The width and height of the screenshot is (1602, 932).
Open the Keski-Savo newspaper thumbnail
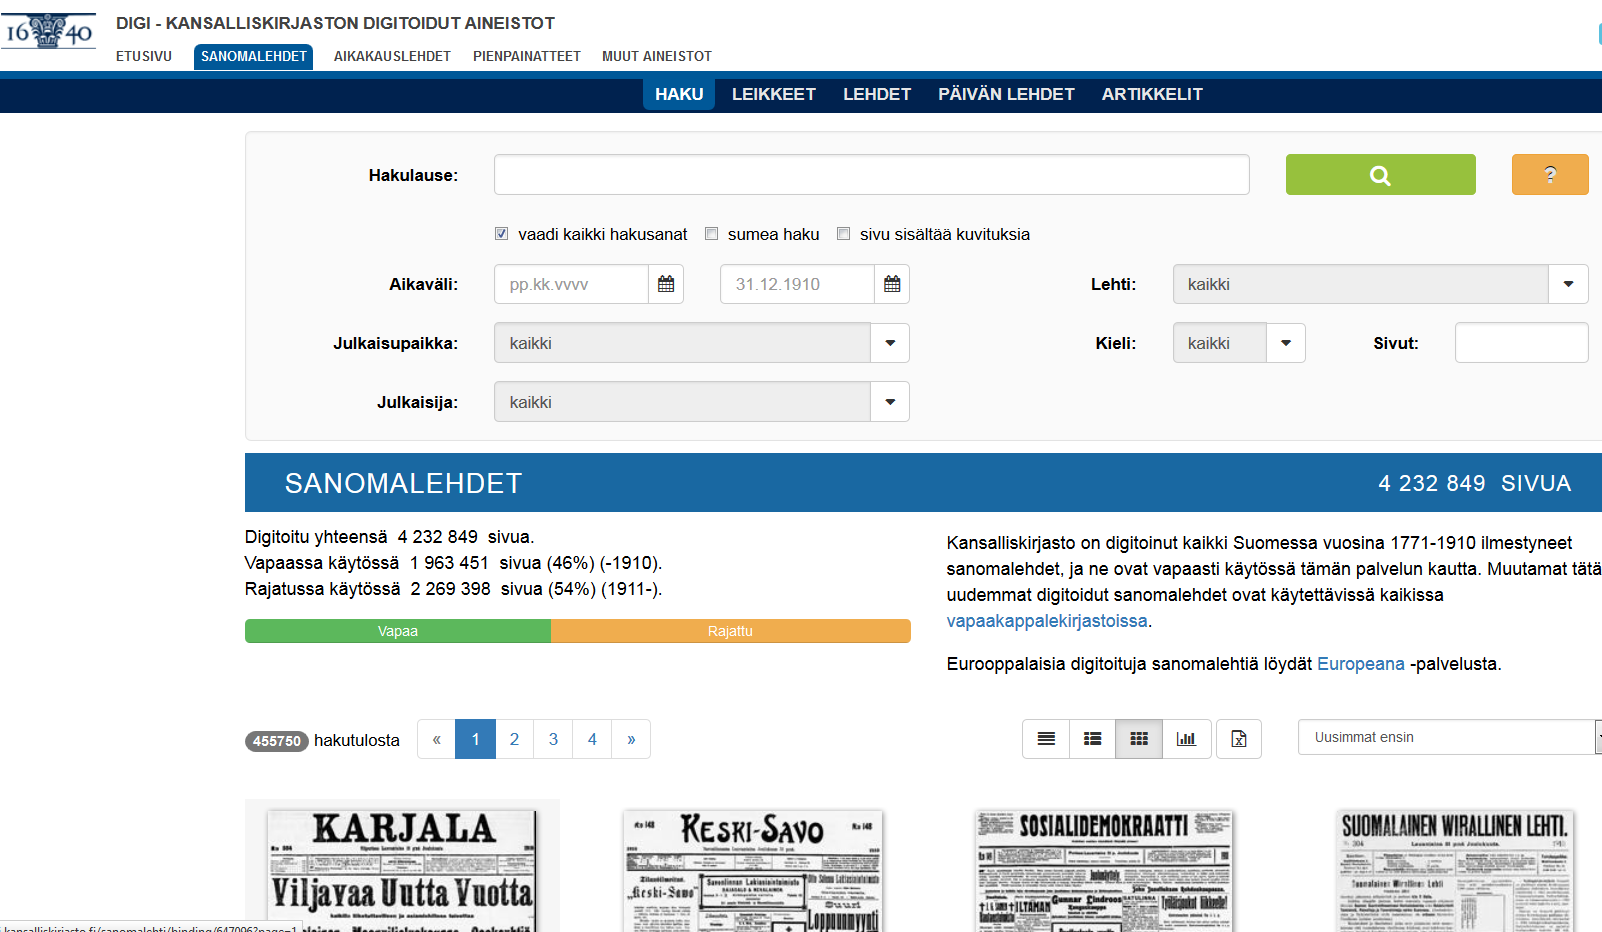click(753, 870)
